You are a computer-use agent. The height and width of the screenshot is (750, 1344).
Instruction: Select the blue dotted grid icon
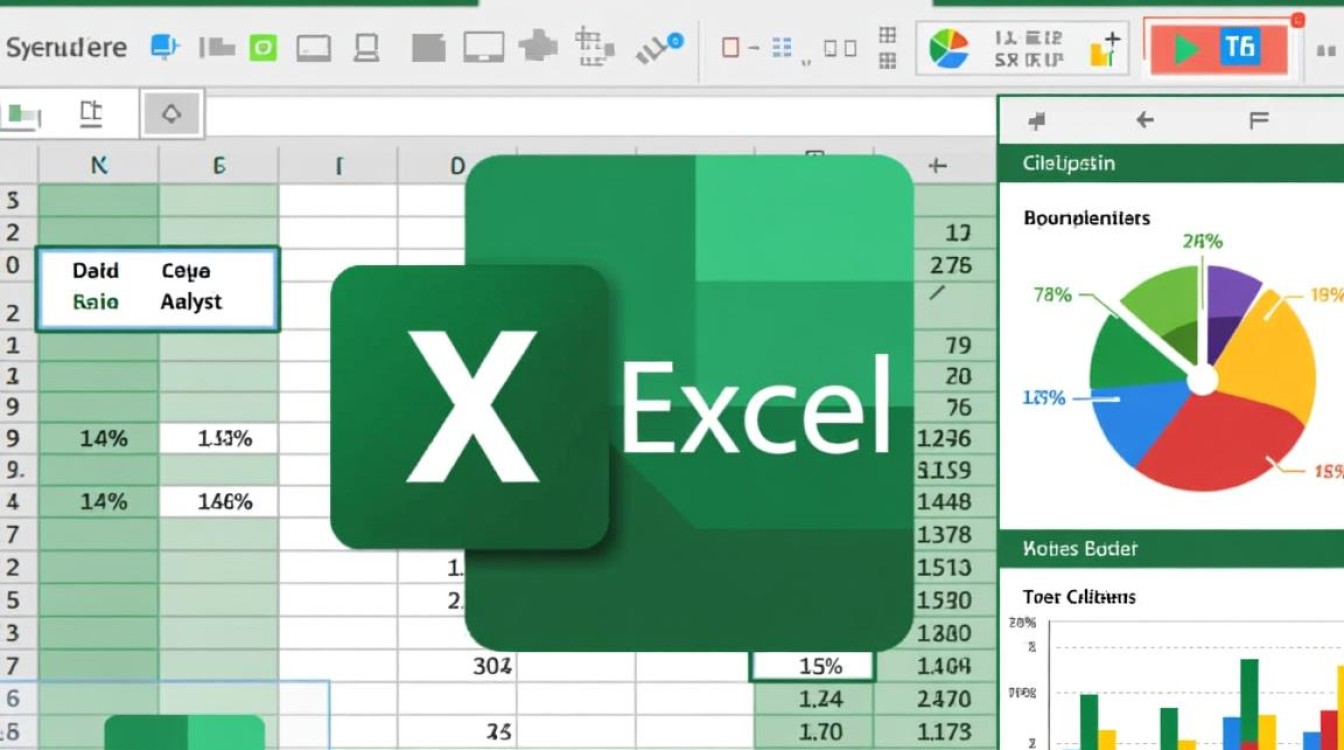[783, 47]
